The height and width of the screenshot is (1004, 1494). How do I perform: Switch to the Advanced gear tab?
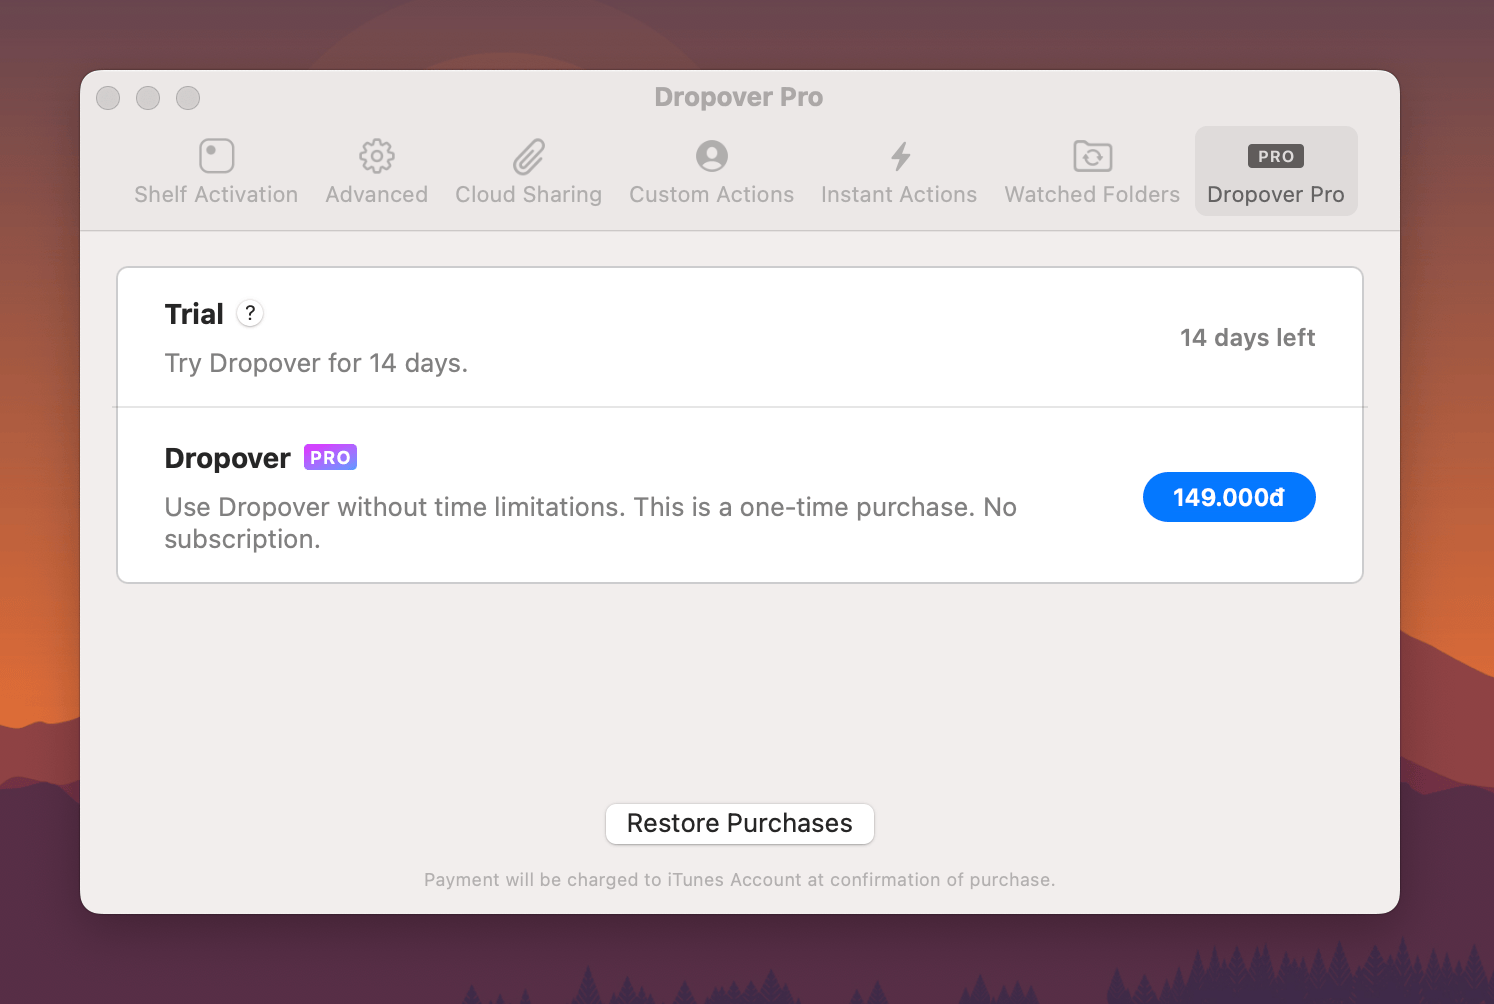pyautogui.click(x=376, y=172)
